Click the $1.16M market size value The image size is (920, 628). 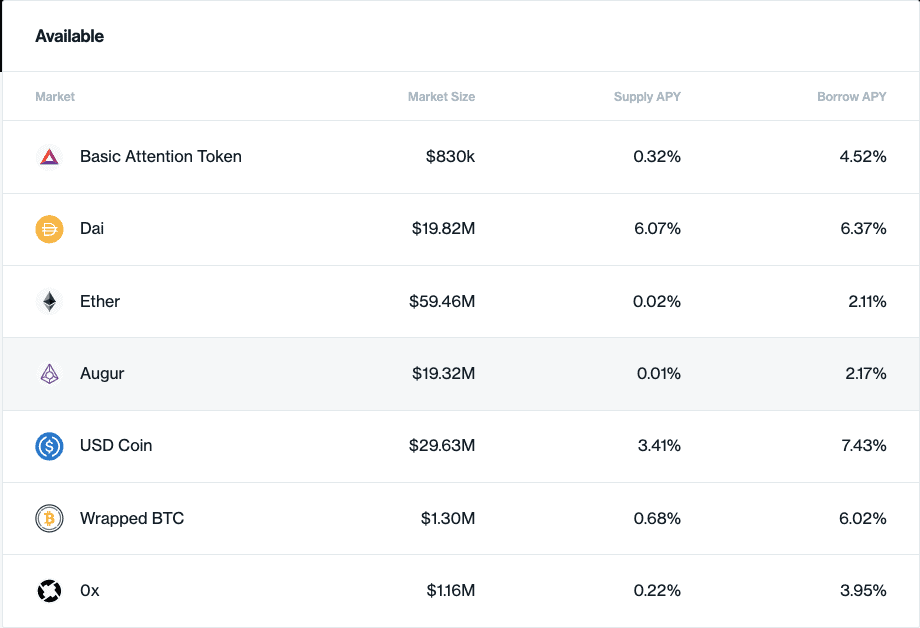pyautogui.click(x=451, y=591)
